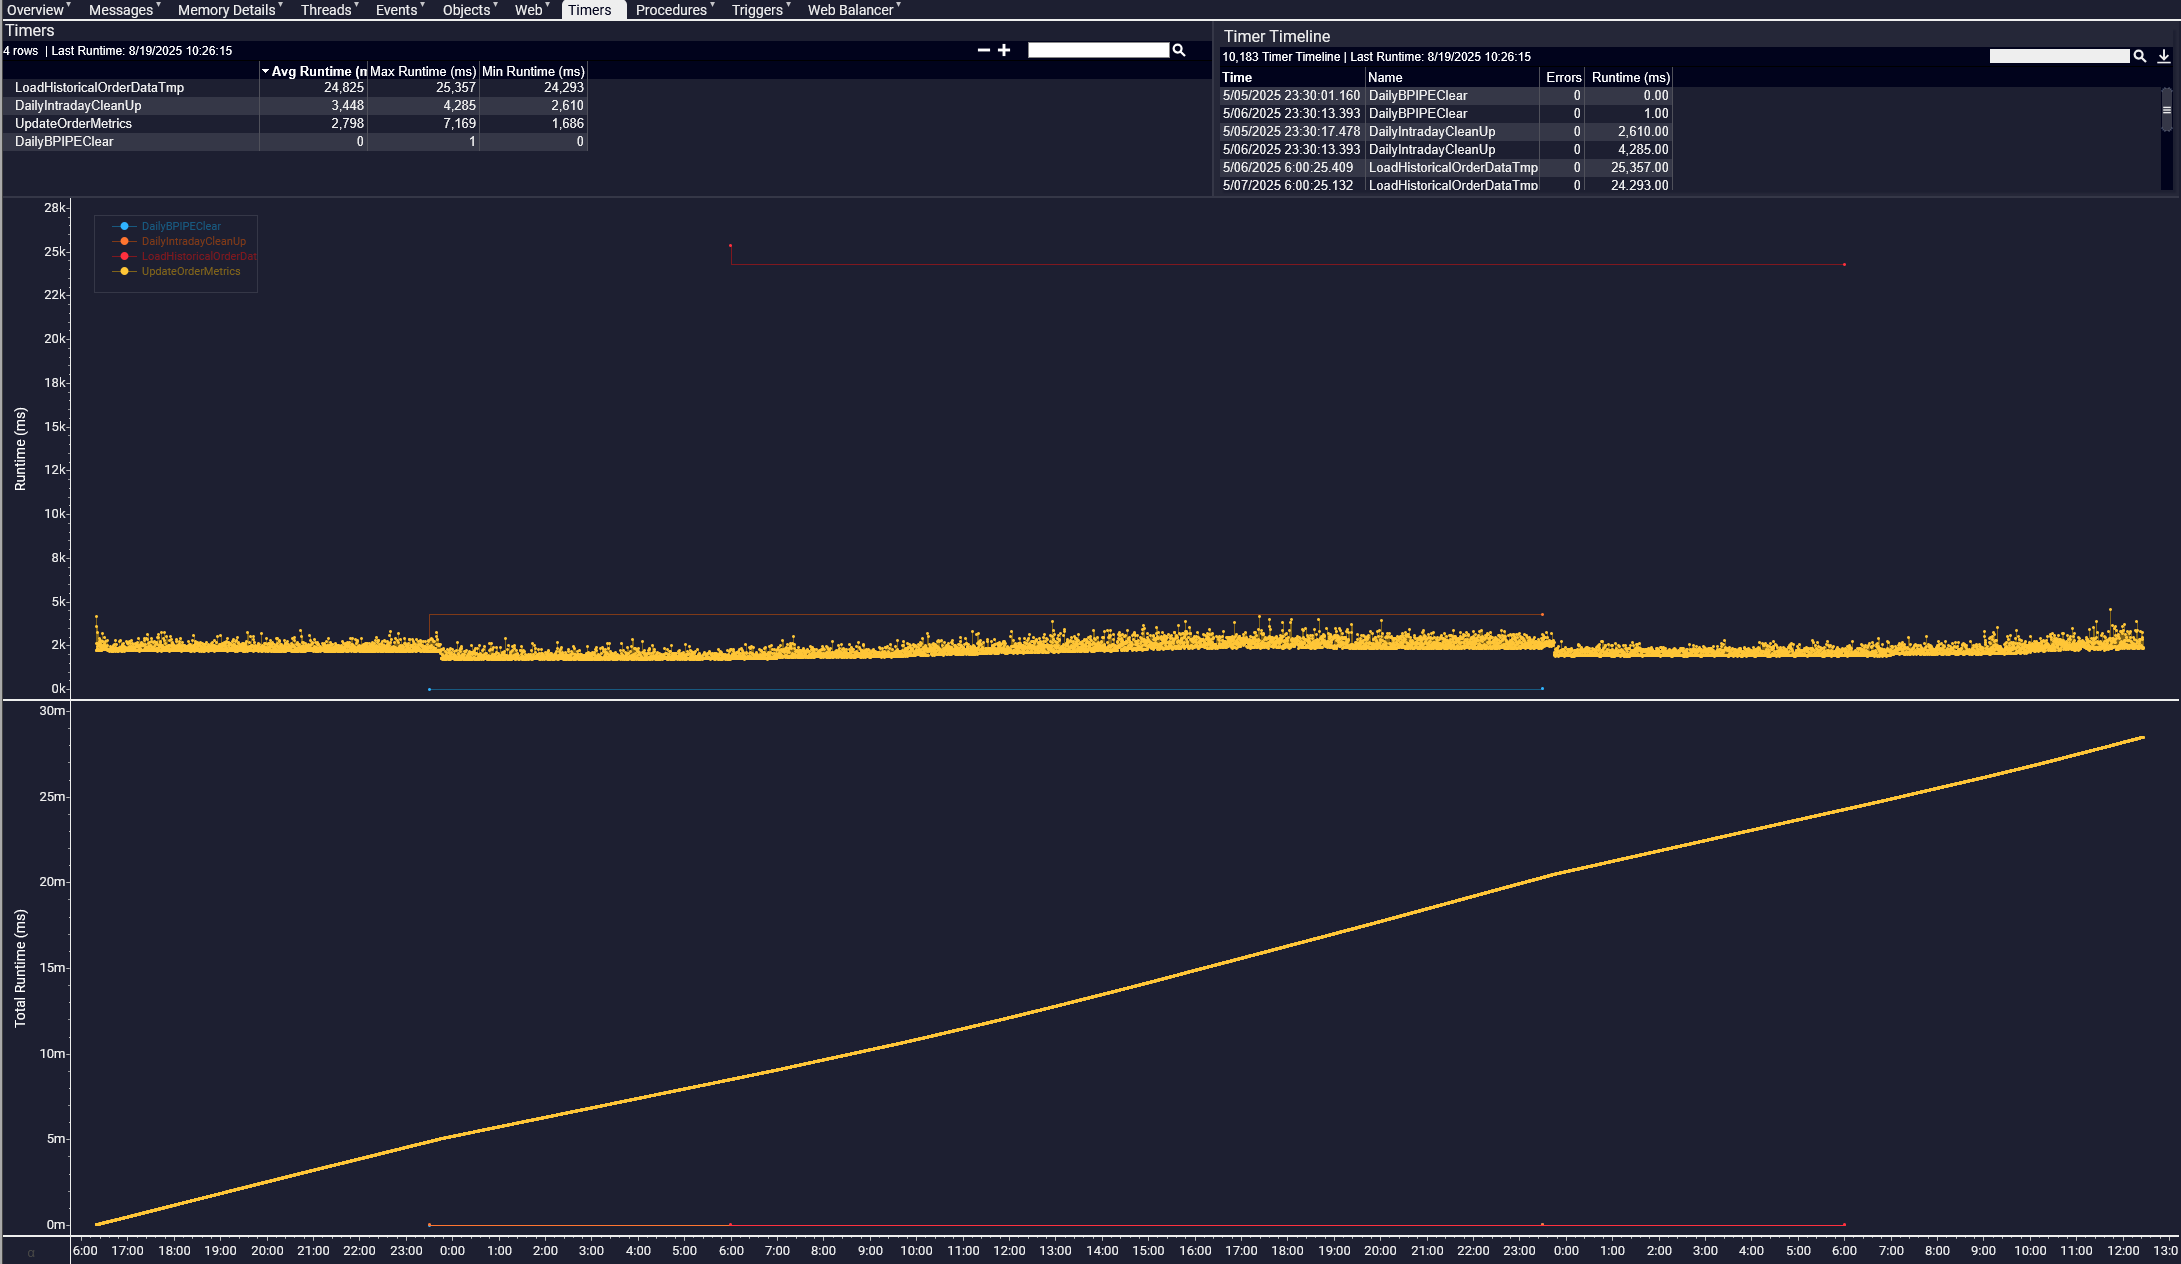This screenshot has width=2181, height=1264.
Task: Toggle UpdateOrderMetrics series in chart legend
Action: [x=190, y=271]
